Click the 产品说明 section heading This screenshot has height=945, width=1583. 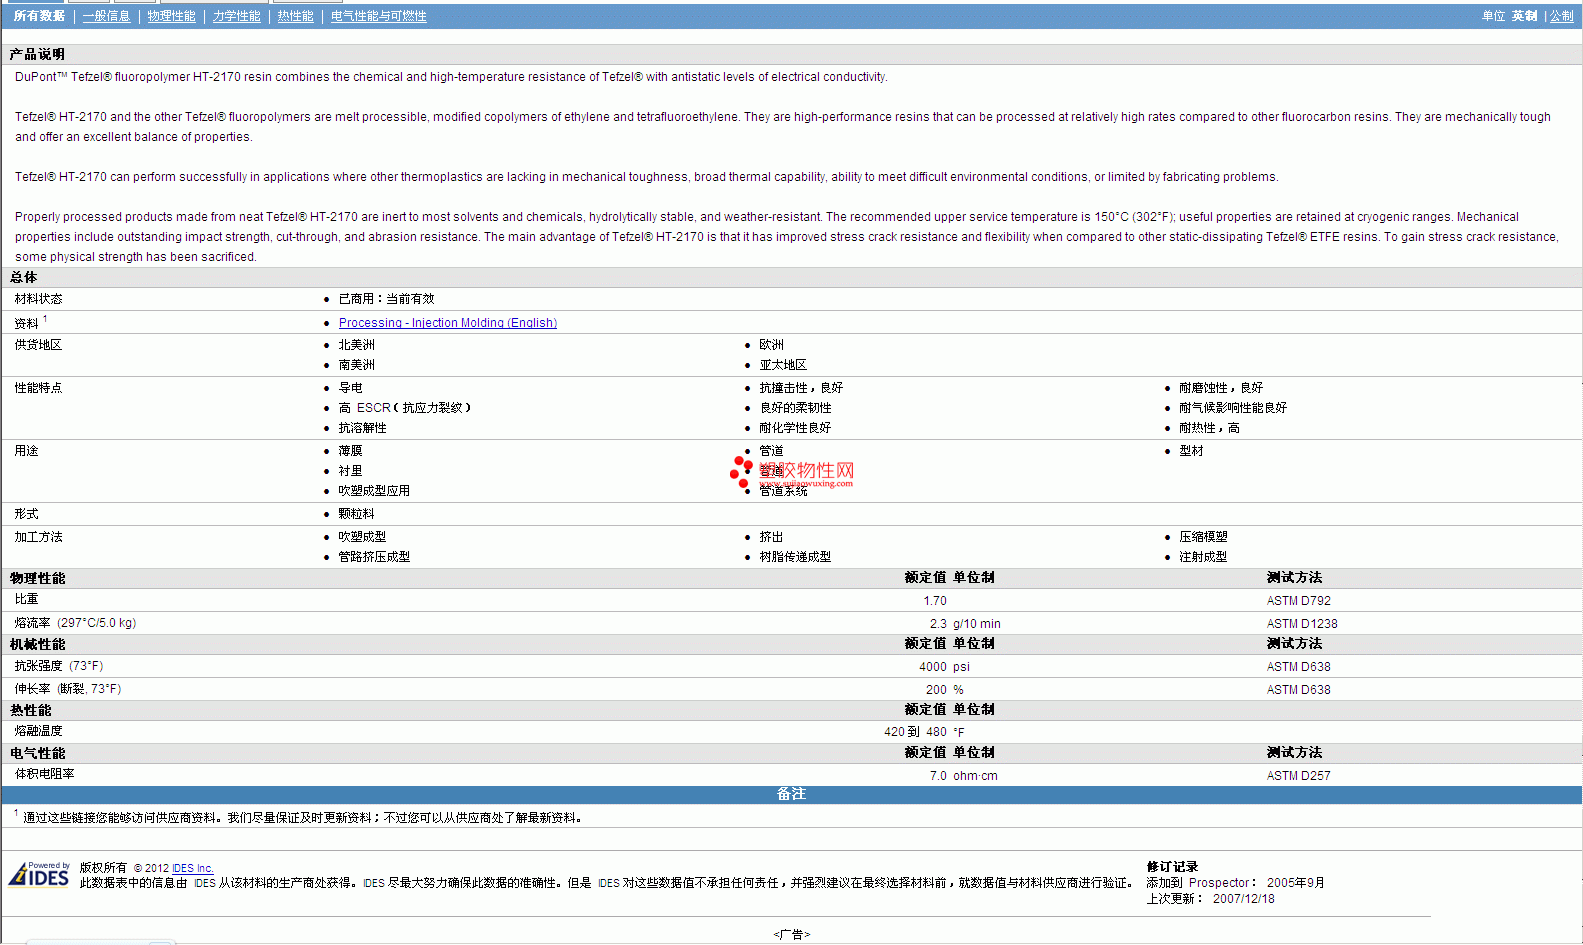pos(37,55)
